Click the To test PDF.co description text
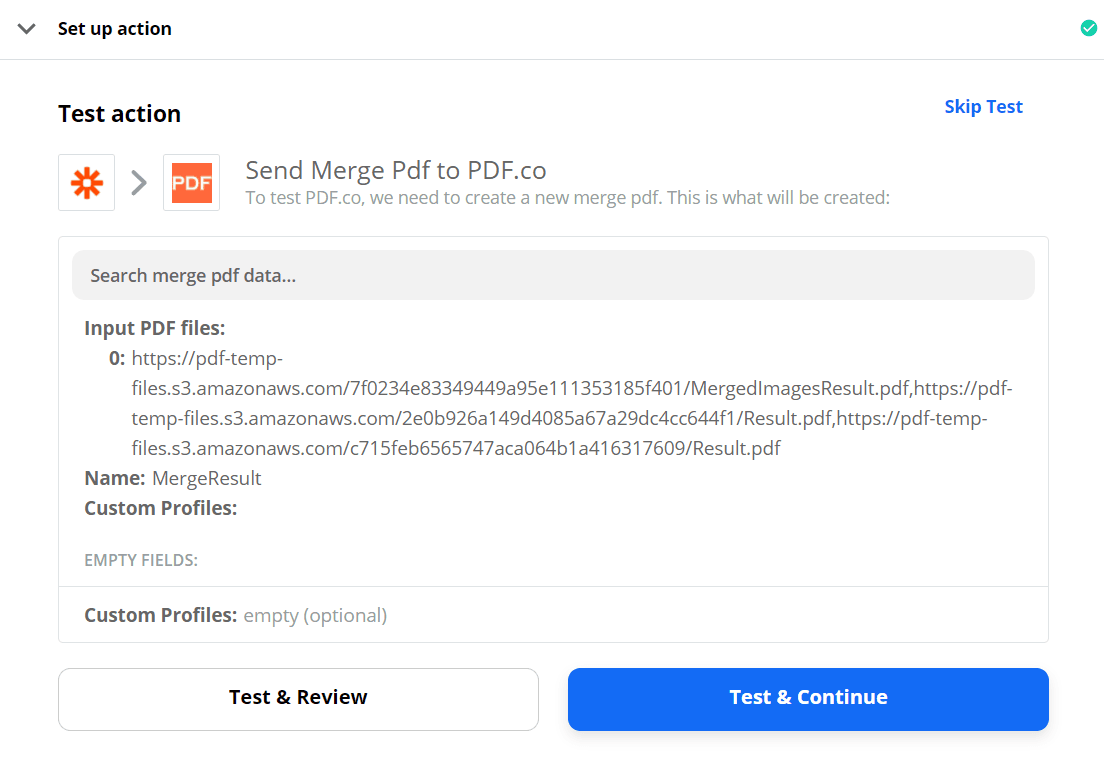The height and width of the screenshot is (776, 1104). click(567, 198)
